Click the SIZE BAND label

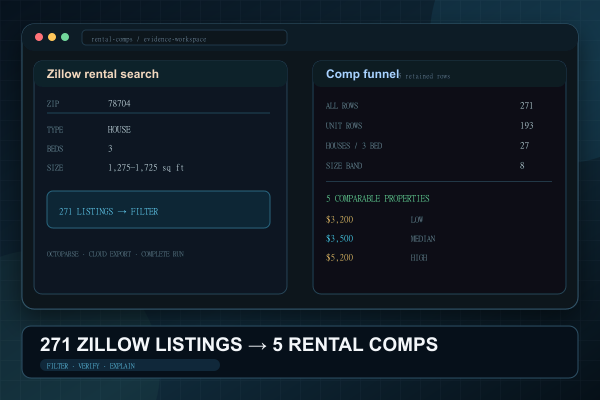tap(344, 166)
